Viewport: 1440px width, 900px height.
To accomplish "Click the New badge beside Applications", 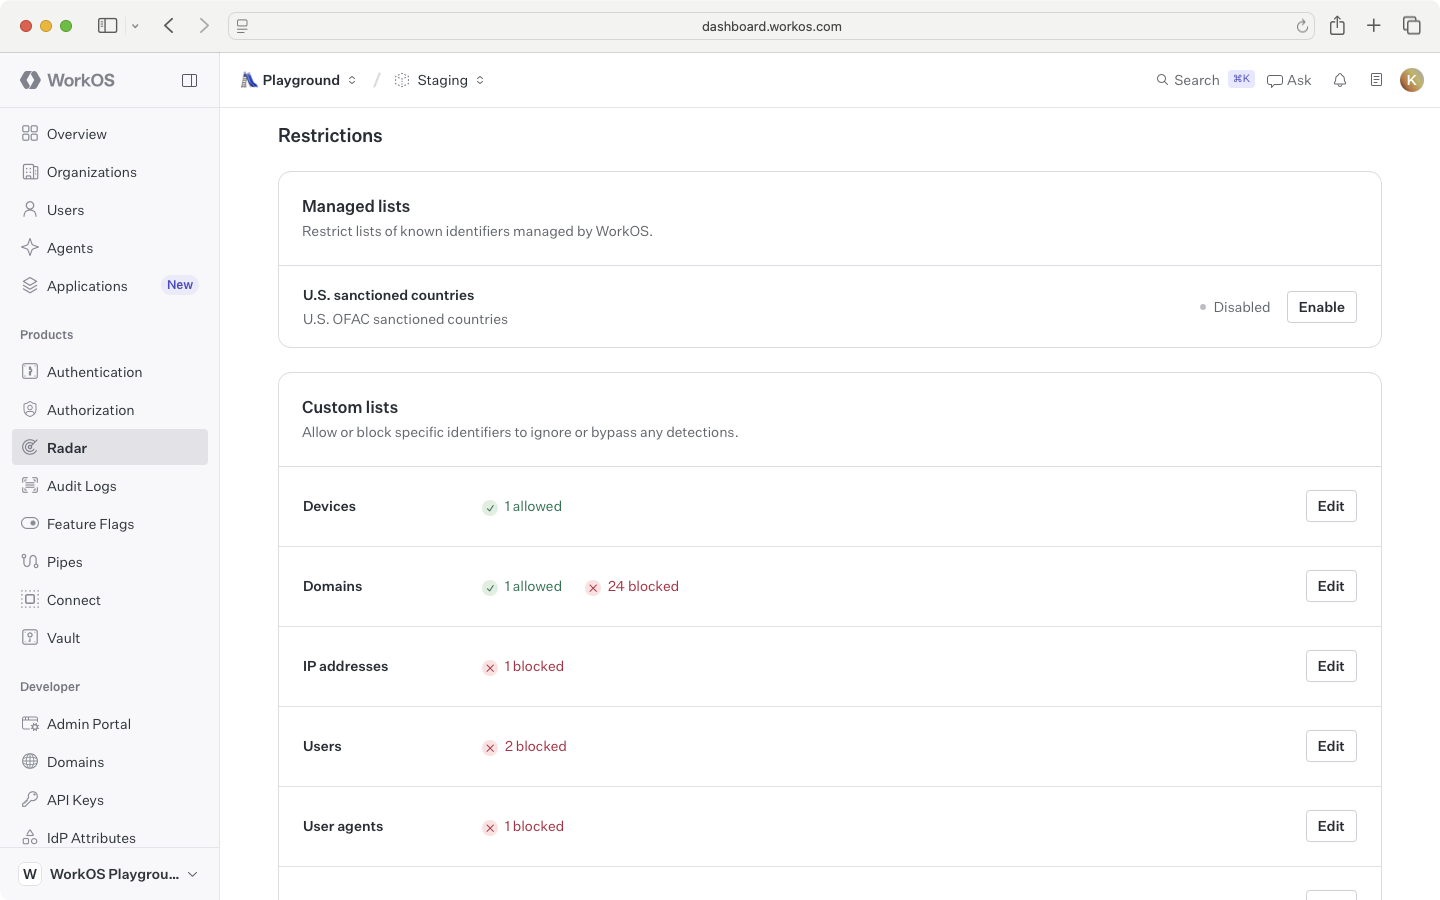I will click(x=180, y=285).
